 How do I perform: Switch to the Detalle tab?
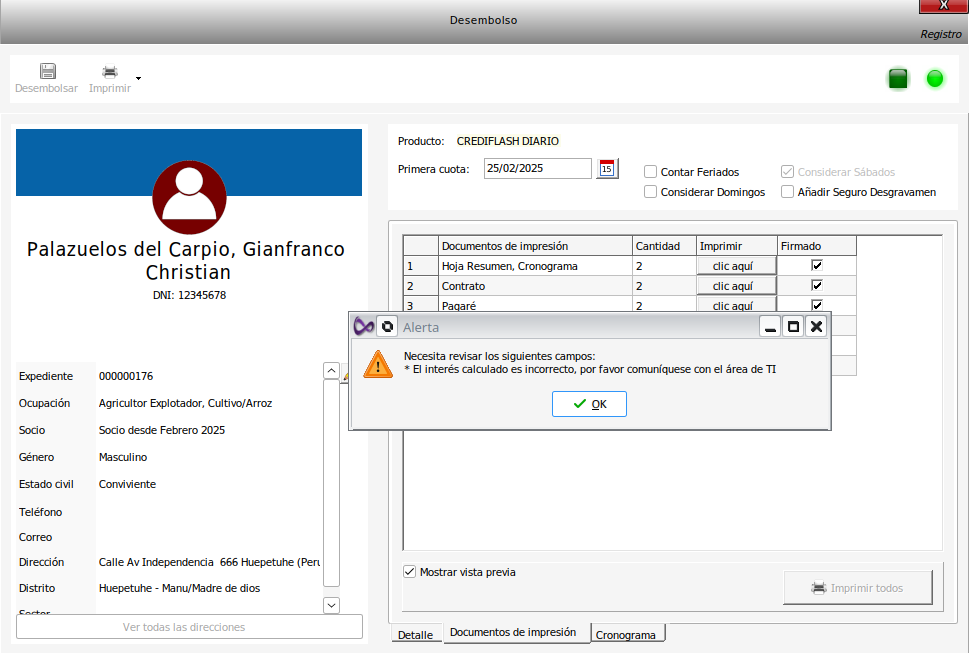coord(415,635)
